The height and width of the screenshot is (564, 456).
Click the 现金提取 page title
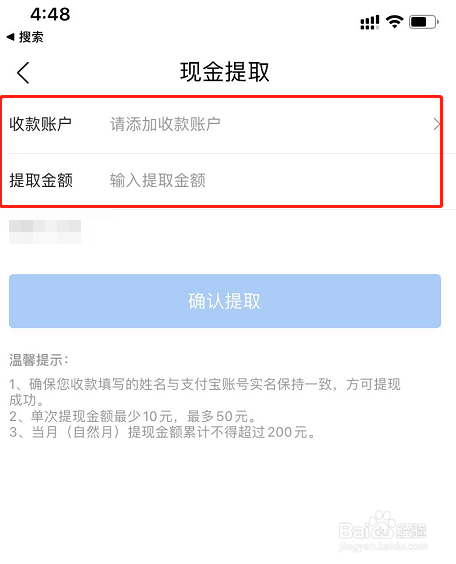(225, 72)
